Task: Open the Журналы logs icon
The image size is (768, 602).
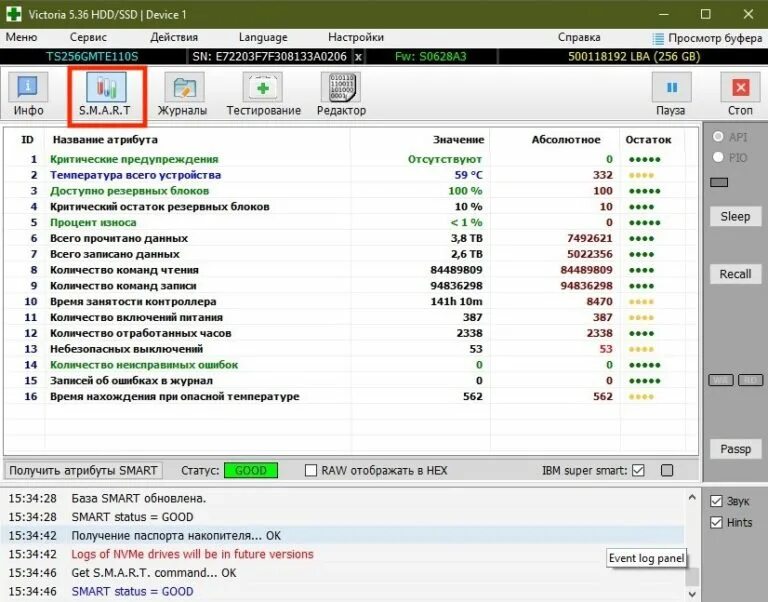Action: pyautogui.click(x=184, y=87)
